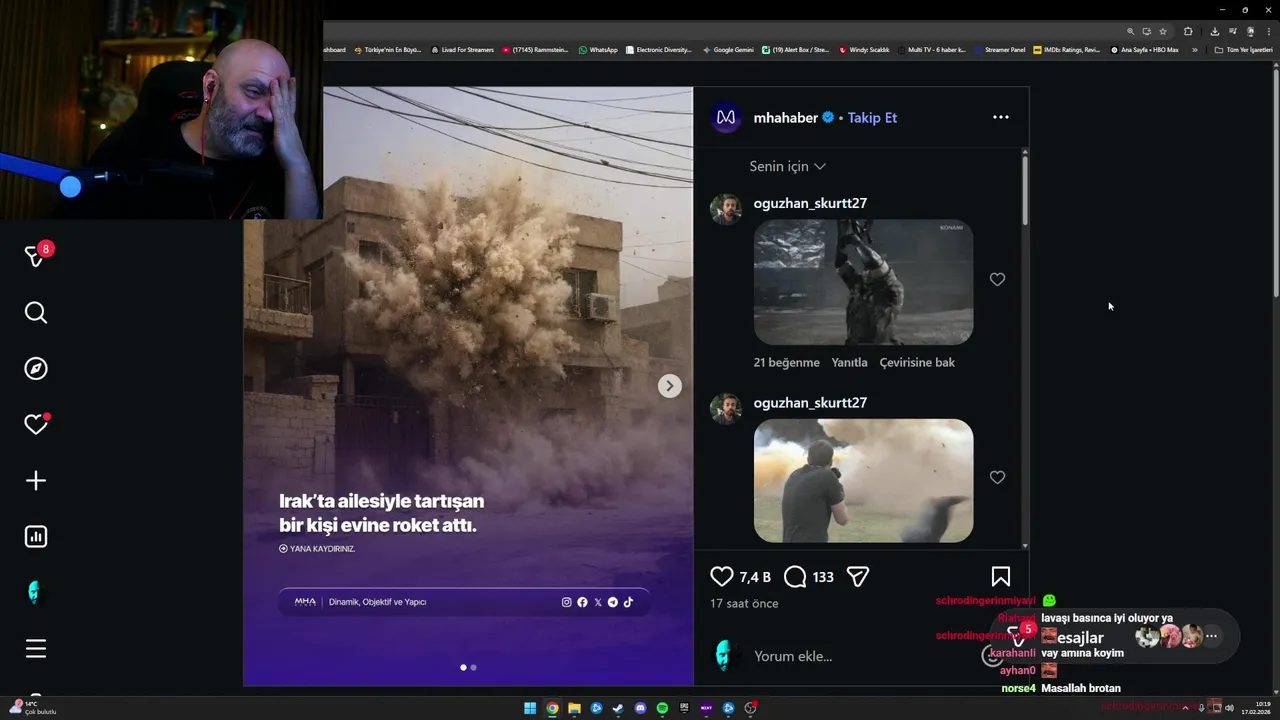Open Chrome extensions puzzle icon

pos(1188,31)
